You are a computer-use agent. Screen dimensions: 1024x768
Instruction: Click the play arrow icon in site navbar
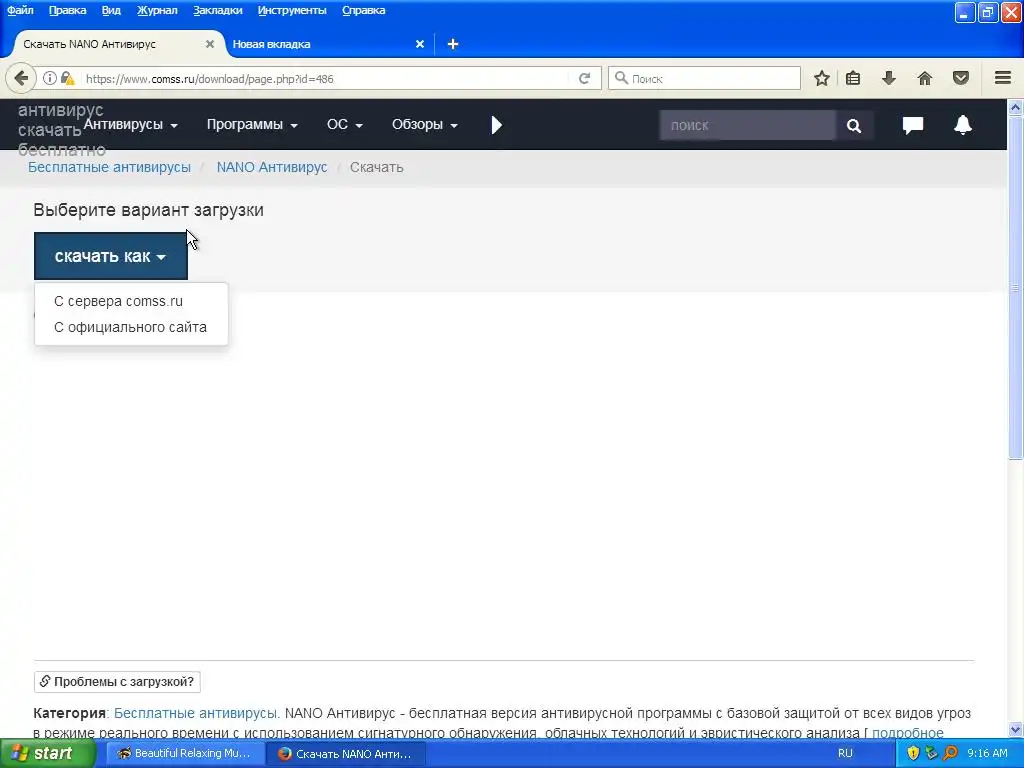(496, 125)
